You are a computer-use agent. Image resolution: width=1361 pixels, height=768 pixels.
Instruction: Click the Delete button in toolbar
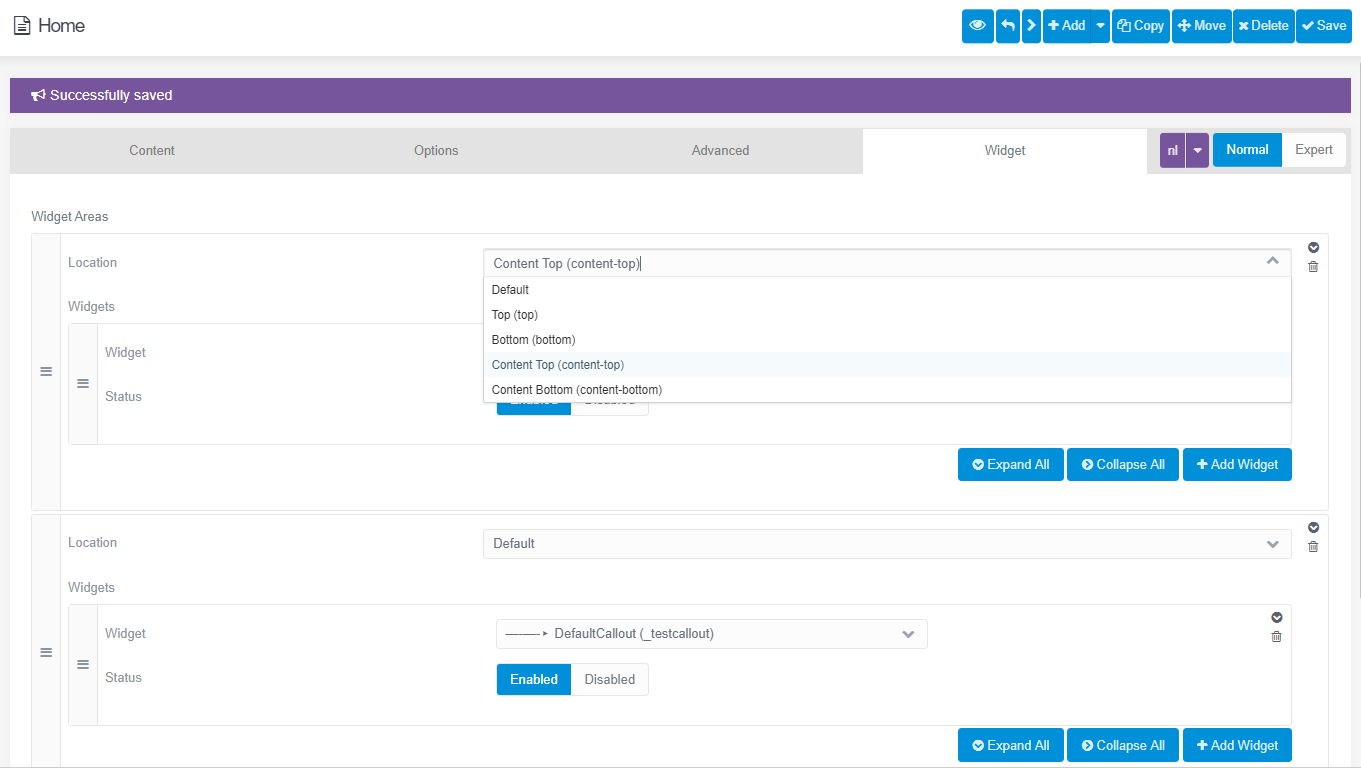click(1264, 26)
